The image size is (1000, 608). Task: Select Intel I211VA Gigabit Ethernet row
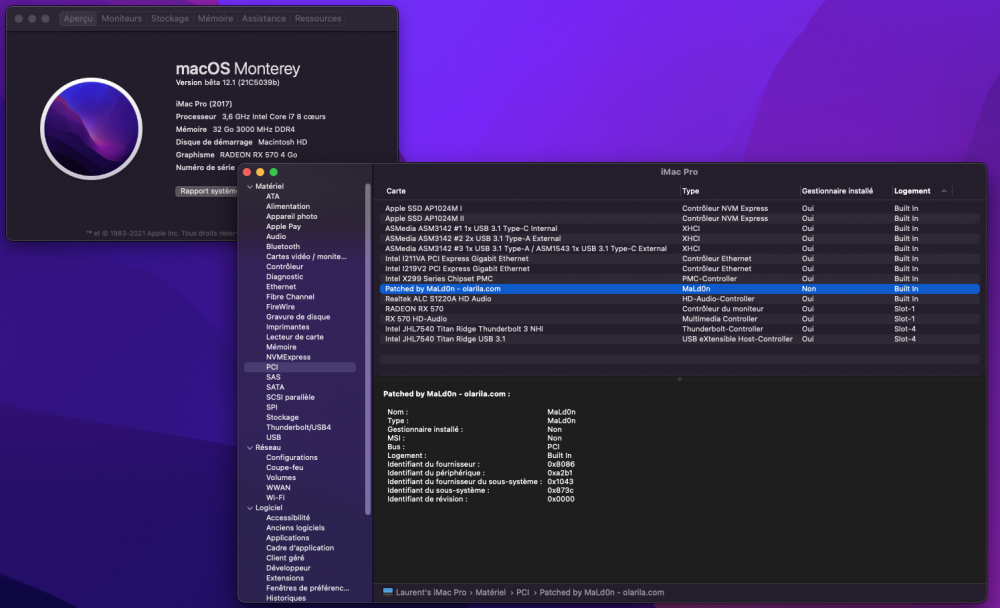point(679,258)
